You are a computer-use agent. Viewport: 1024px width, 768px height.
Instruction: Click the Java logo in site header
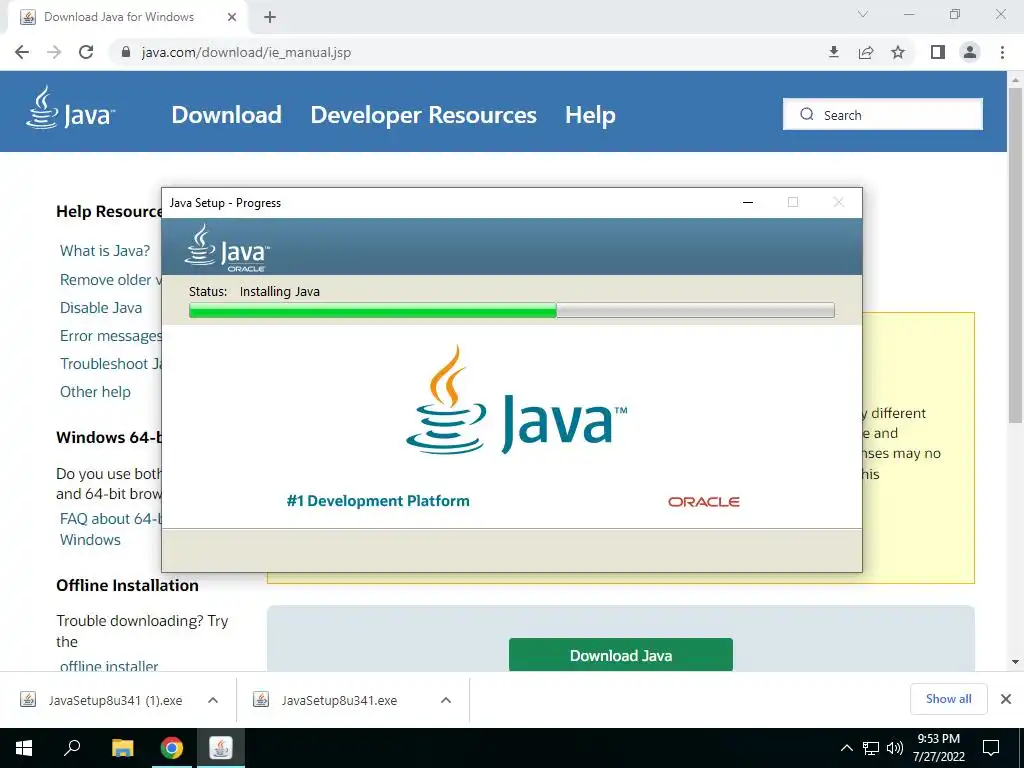tap(71, 108)
